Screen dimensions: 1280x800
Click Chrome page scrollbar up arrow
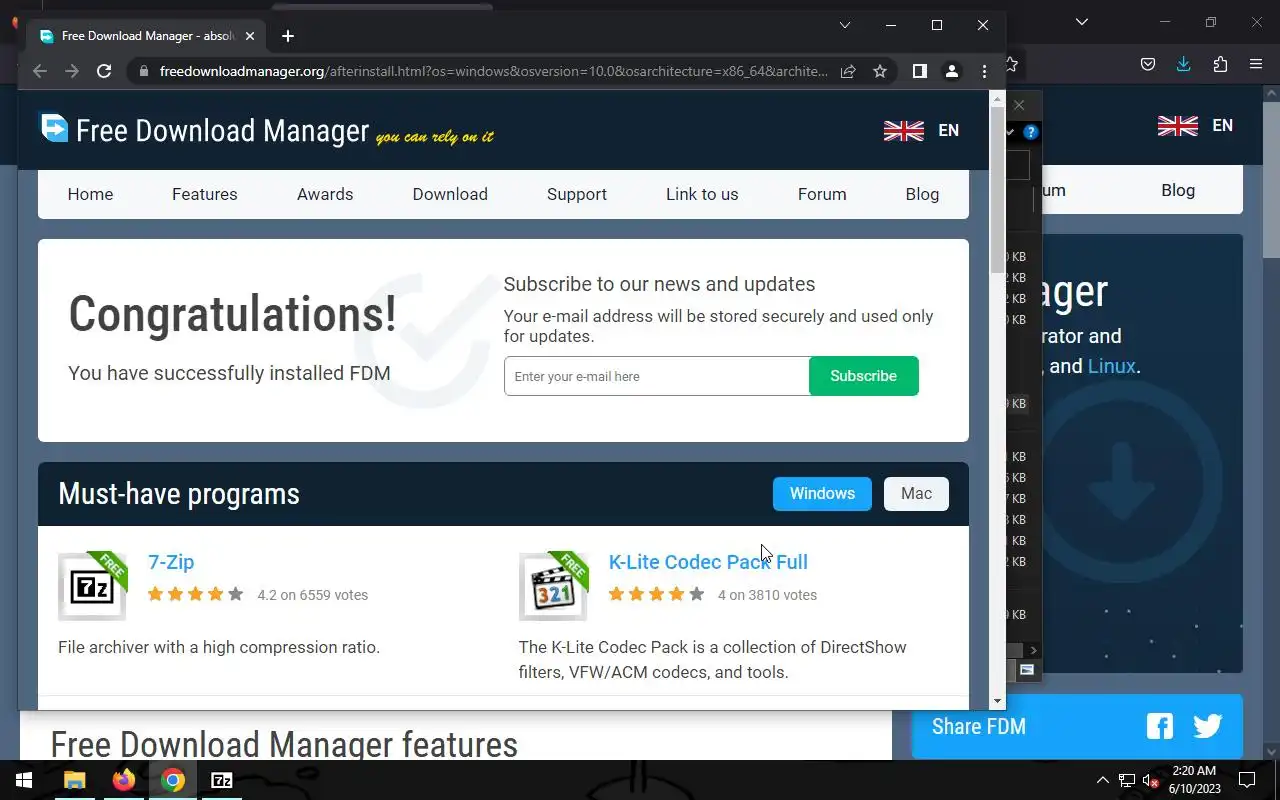click(997, 98)
